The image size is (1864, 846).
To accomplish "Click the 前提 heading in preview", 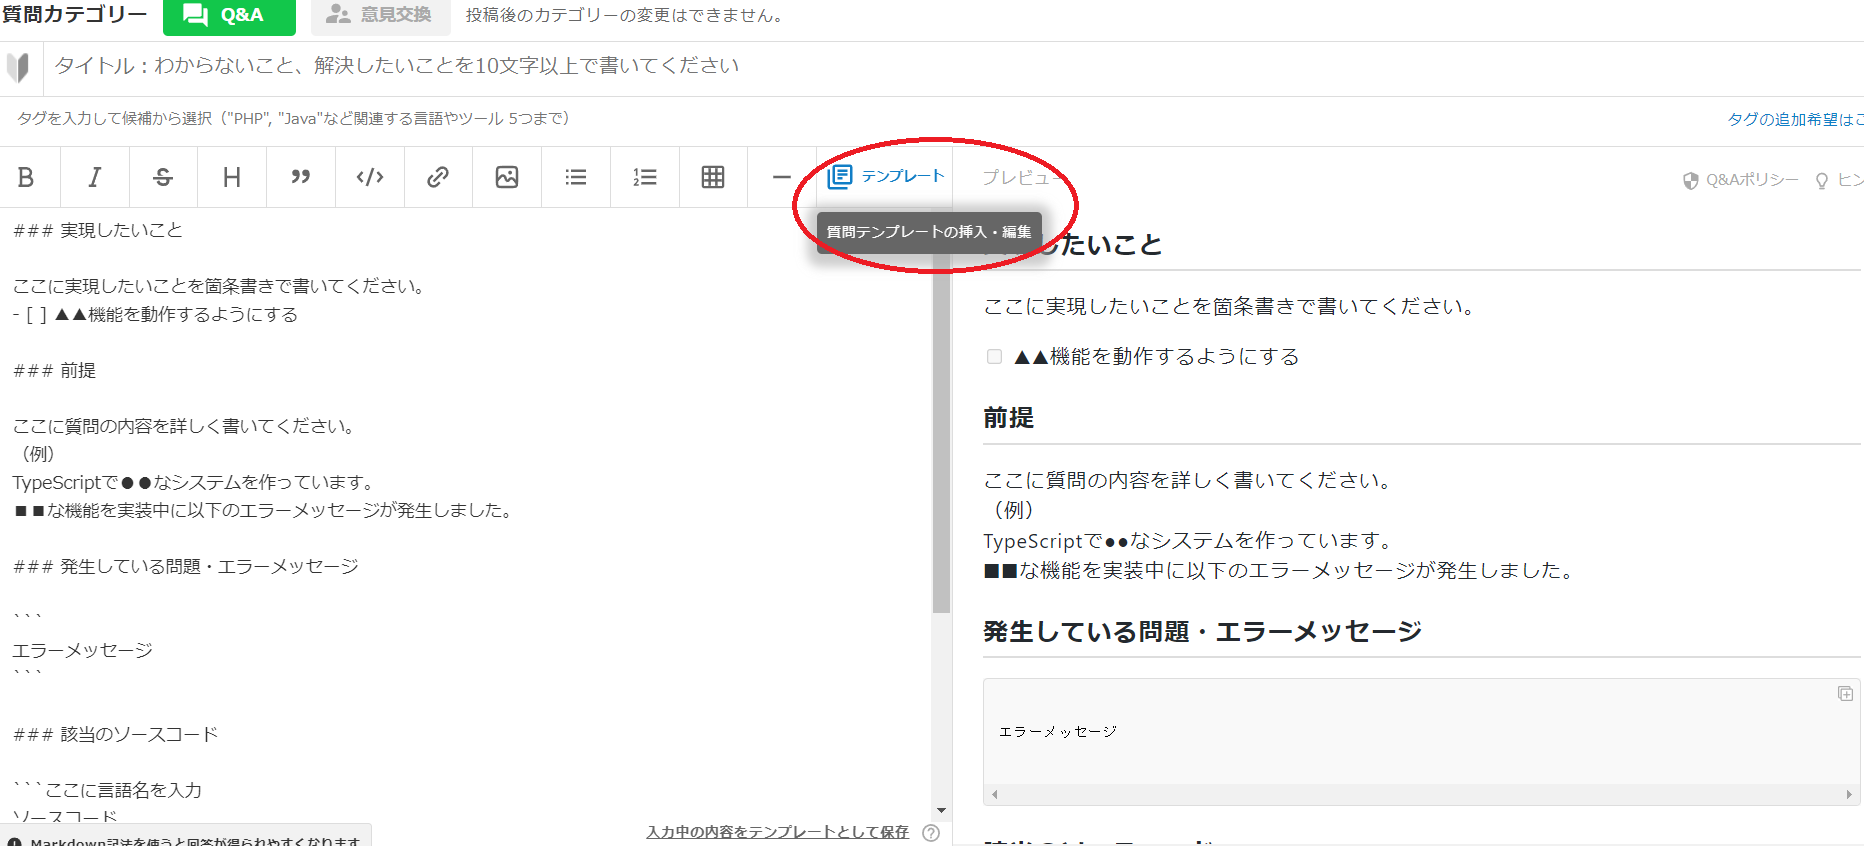I will [x=1008, y=418].
